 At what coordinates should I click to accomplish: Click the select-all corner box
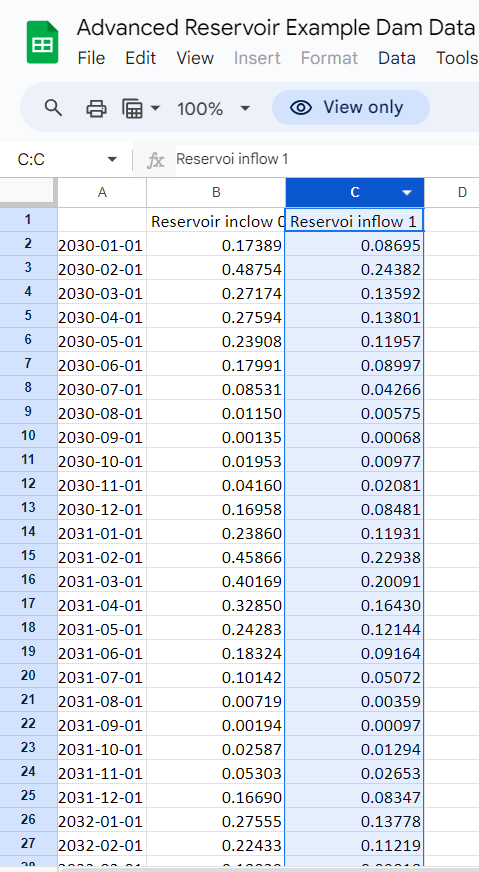pos(28,192)
